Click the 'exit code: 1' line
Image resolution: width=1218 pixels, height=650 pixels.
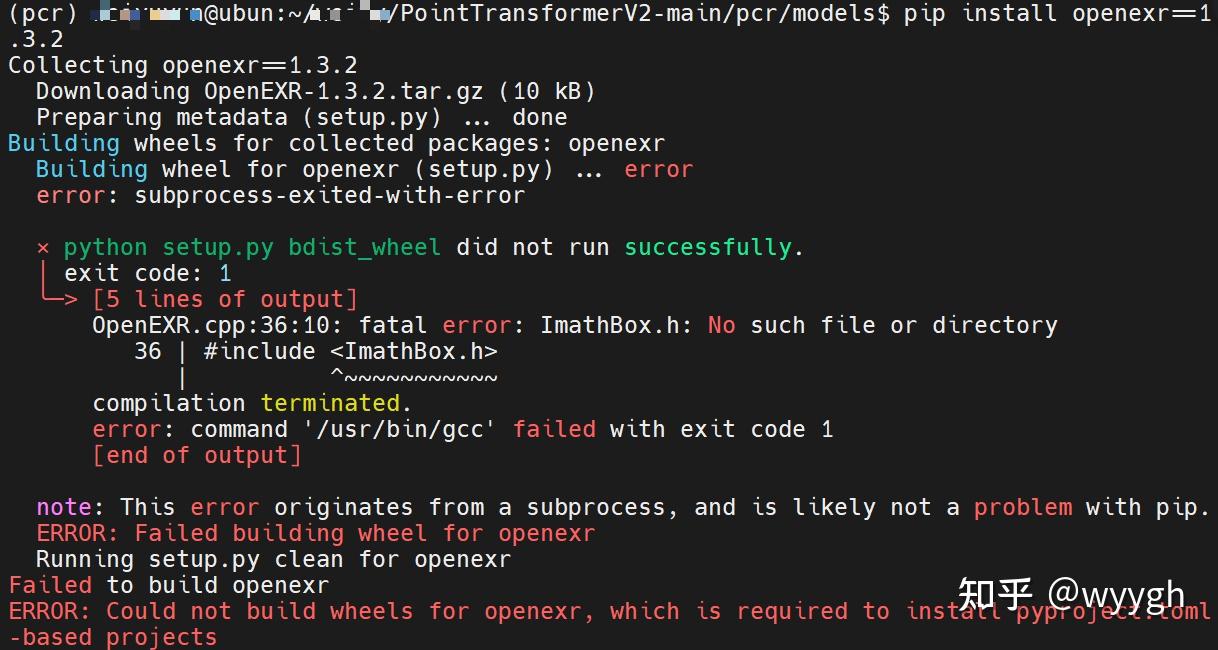[148, 273]
